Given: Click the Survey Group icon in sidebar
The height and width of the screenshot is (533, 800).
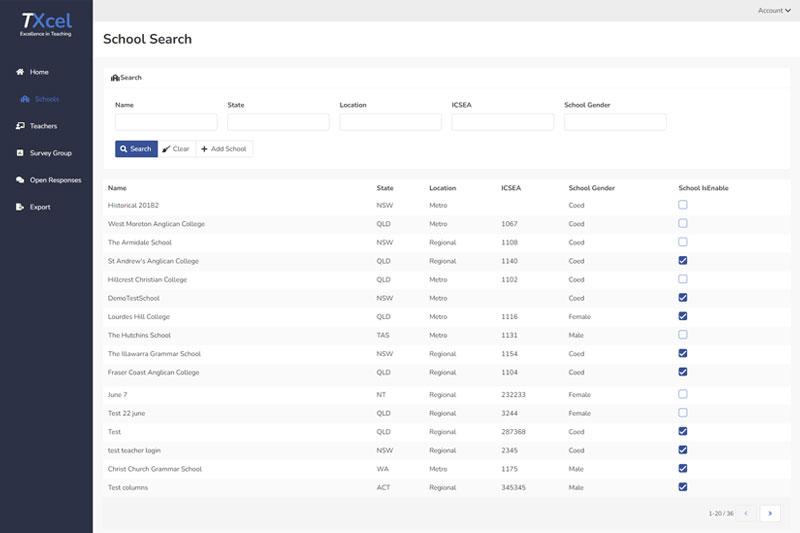Looking at the screenshot, I should pyautogui.click(x=20, y=153).
